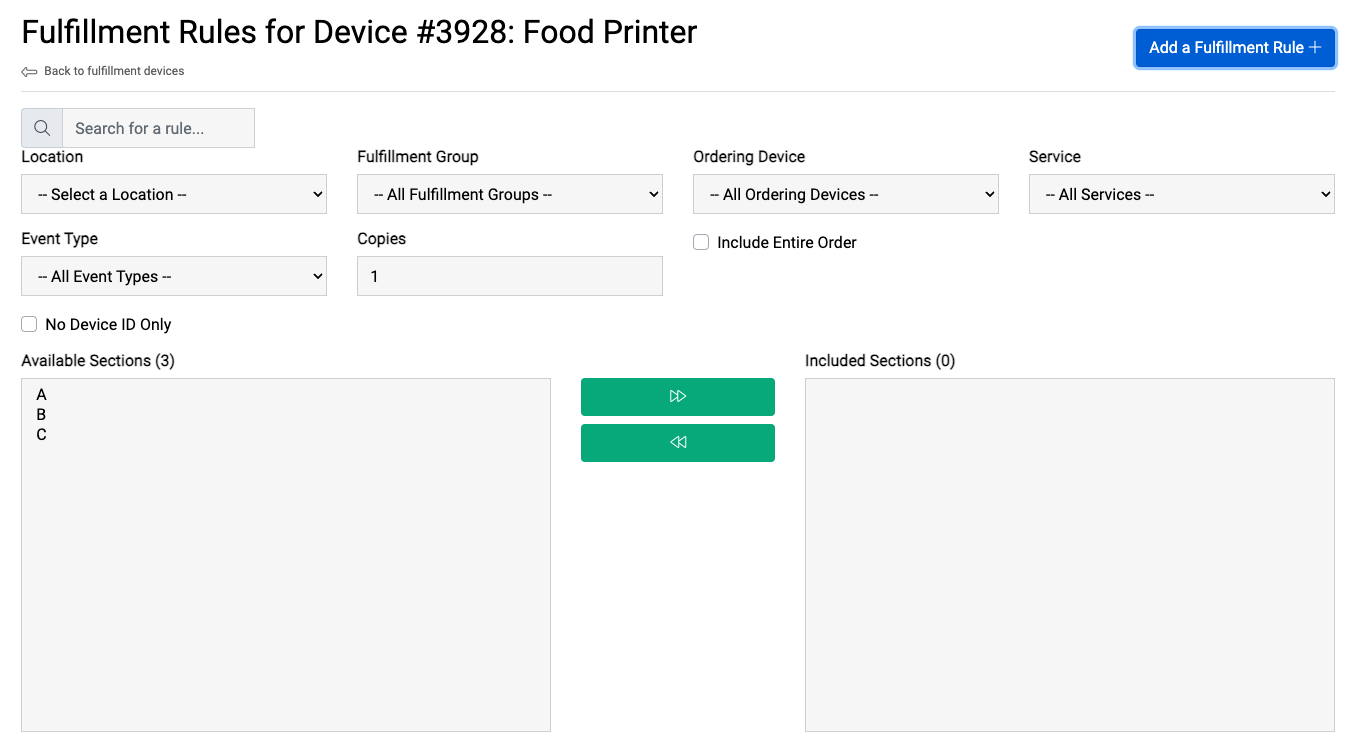
Task: Click into the Copies input field
Action: (x=510, y=276)
